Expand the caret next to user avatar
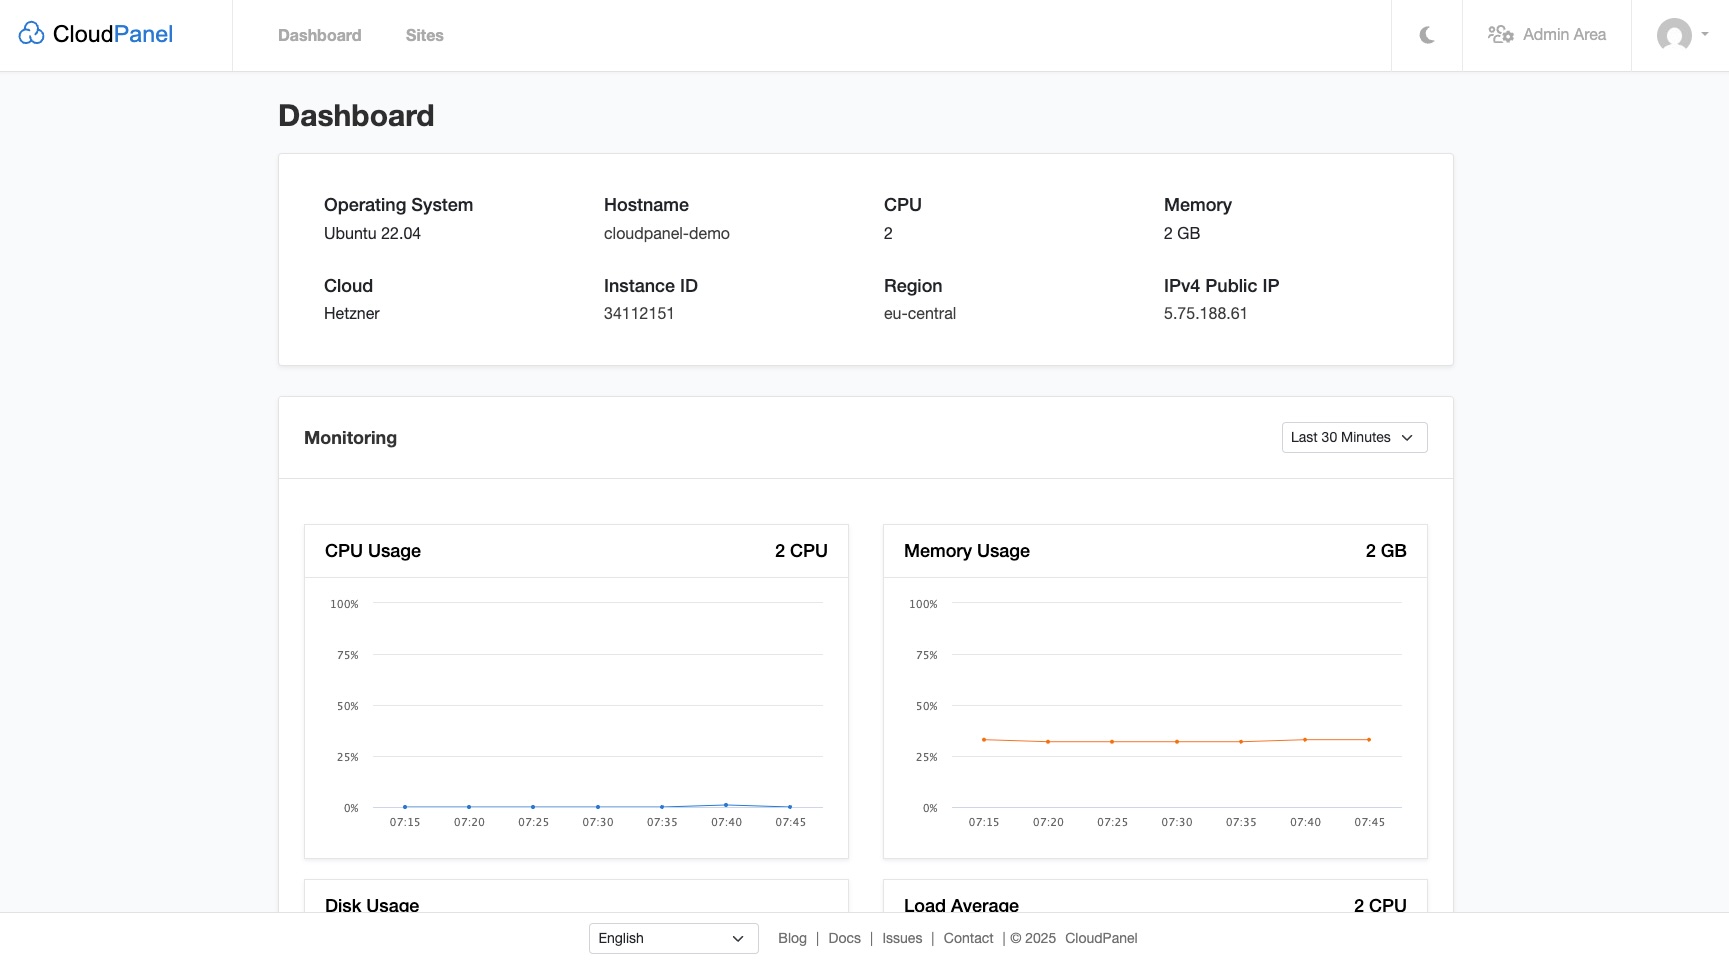 coord(1705,34)
